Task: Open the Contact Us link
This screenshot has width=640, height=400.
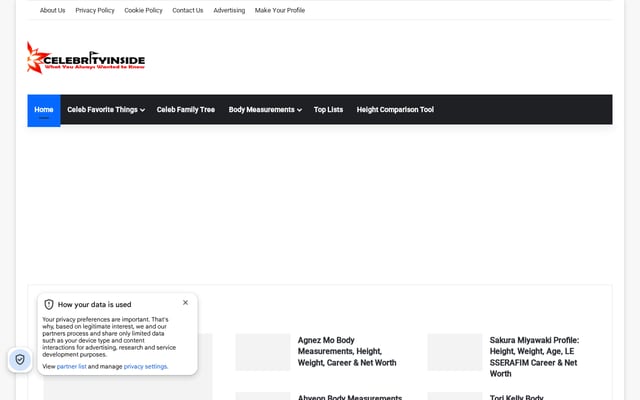Action: click(188, 10)
